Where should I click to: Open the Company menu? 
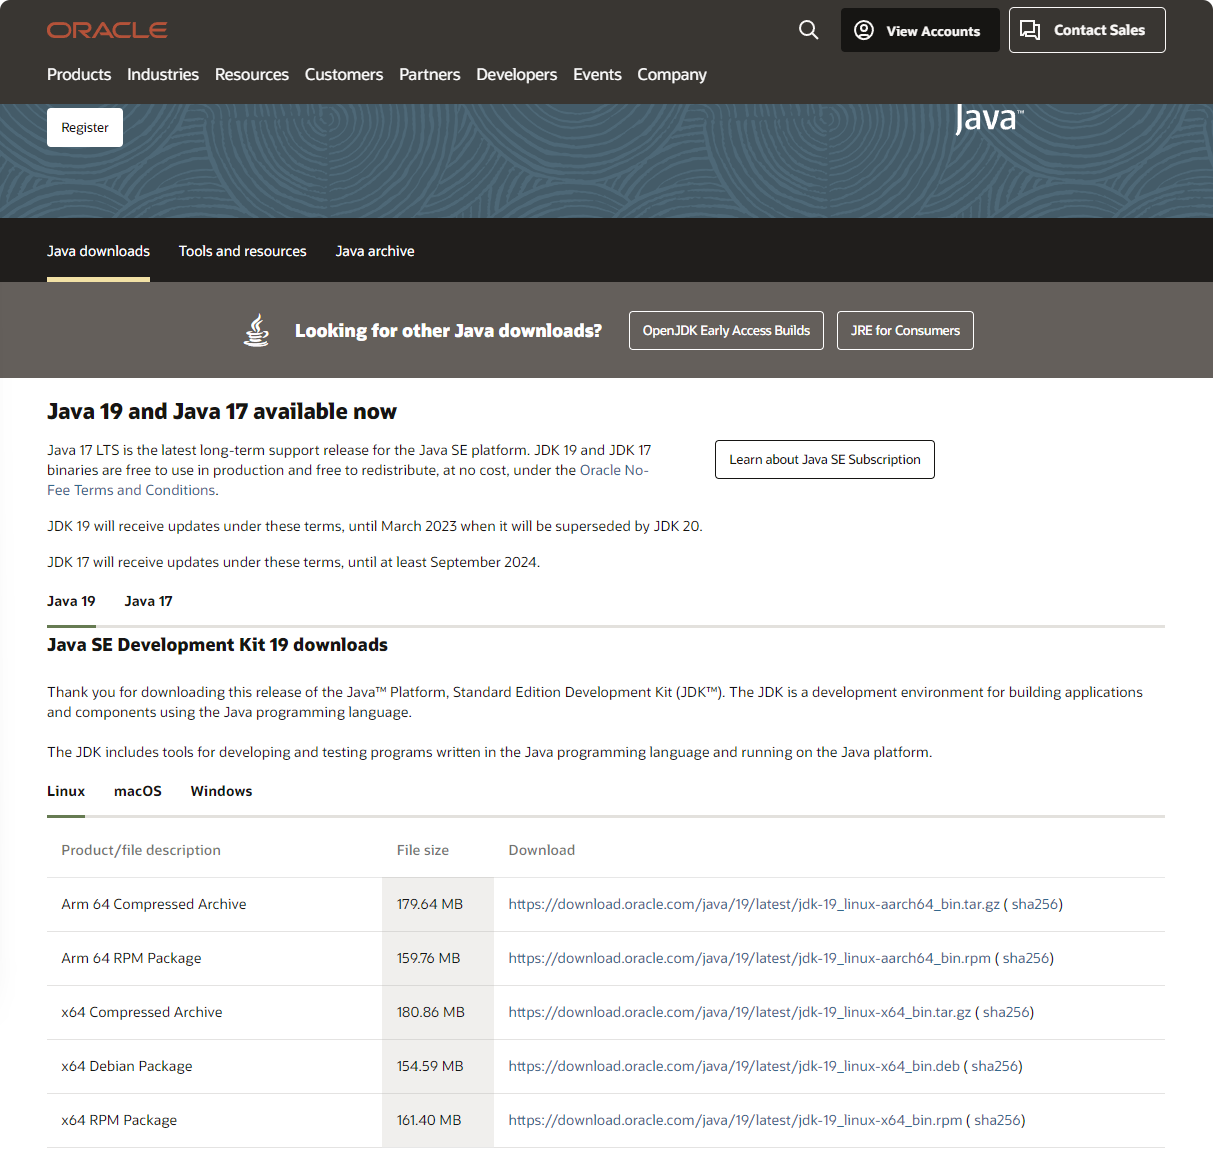tap(672, 75)
